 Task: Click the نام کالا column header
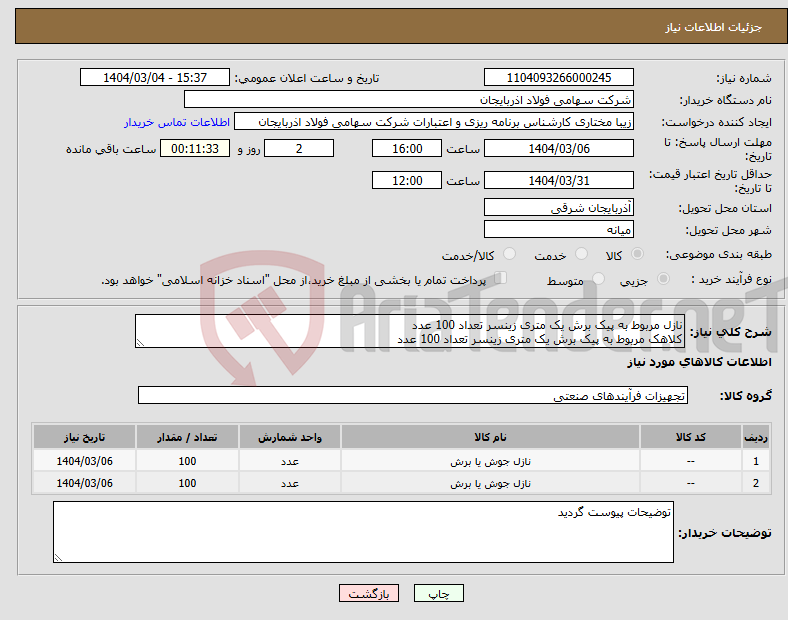[x=490, y=437]
